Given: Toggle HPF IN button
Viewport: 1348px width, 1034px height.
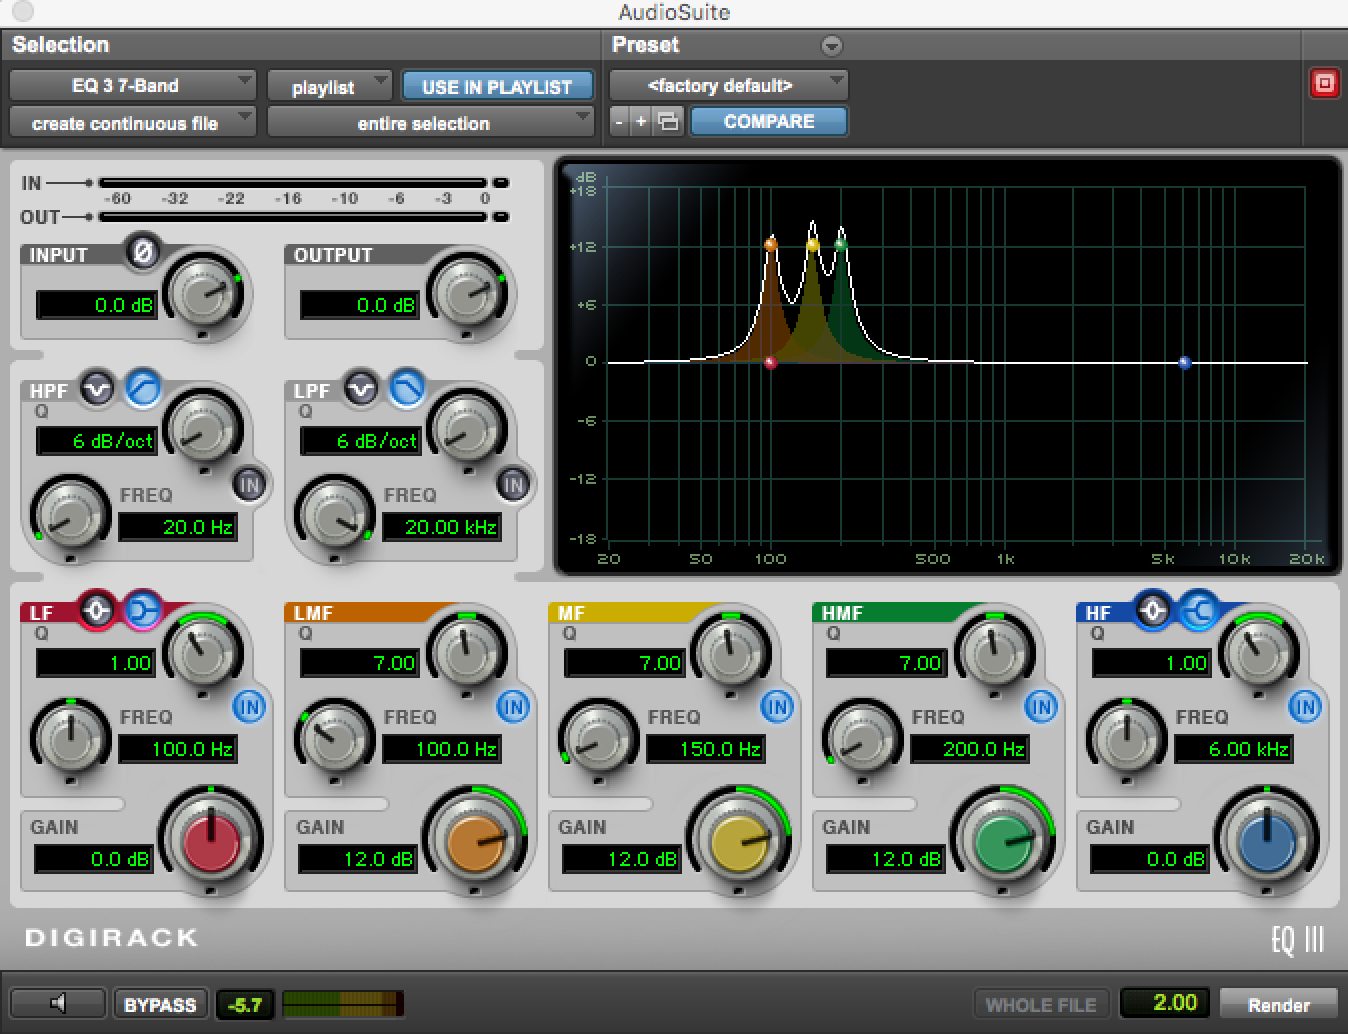Looking at the screenshot, I should pos(249,485).
